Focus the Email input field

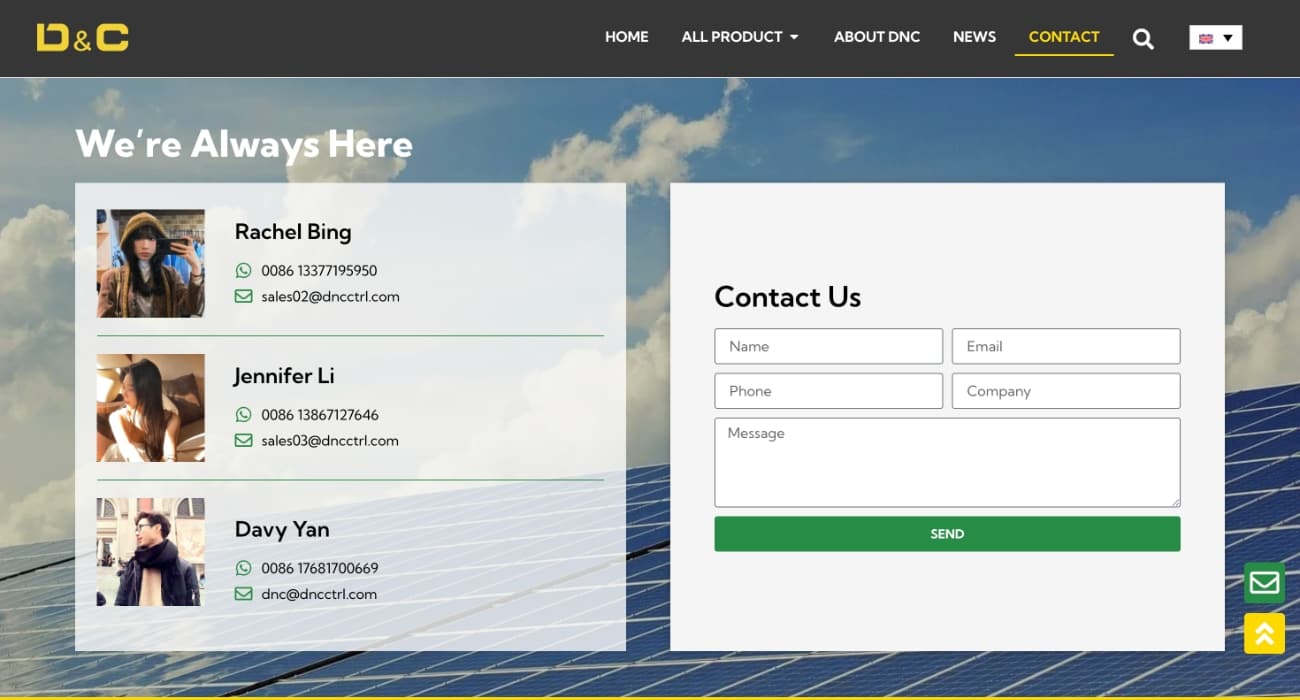pos(1066,346)
